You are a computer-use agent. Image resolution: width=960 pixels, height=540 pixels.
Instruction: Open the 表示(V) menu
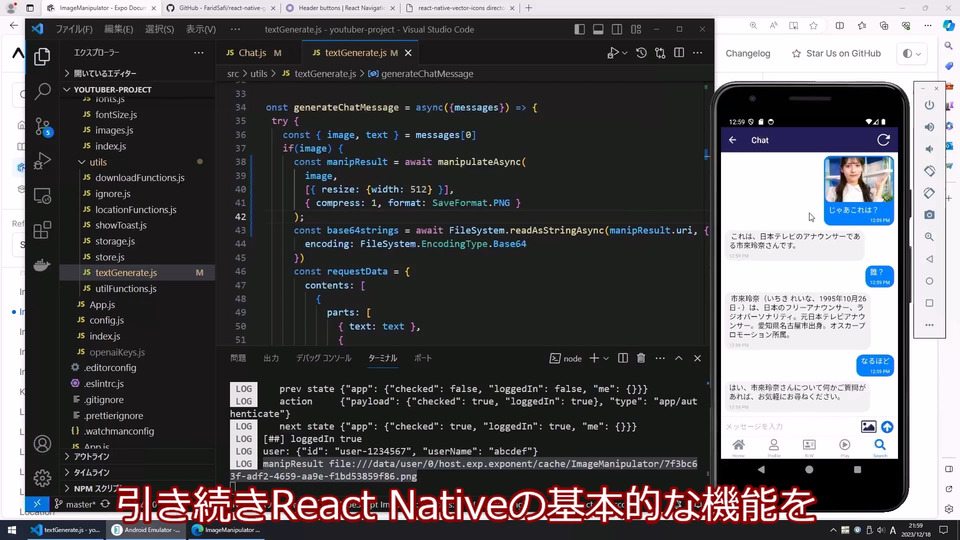pyautogui.click(x=201, y=29)
